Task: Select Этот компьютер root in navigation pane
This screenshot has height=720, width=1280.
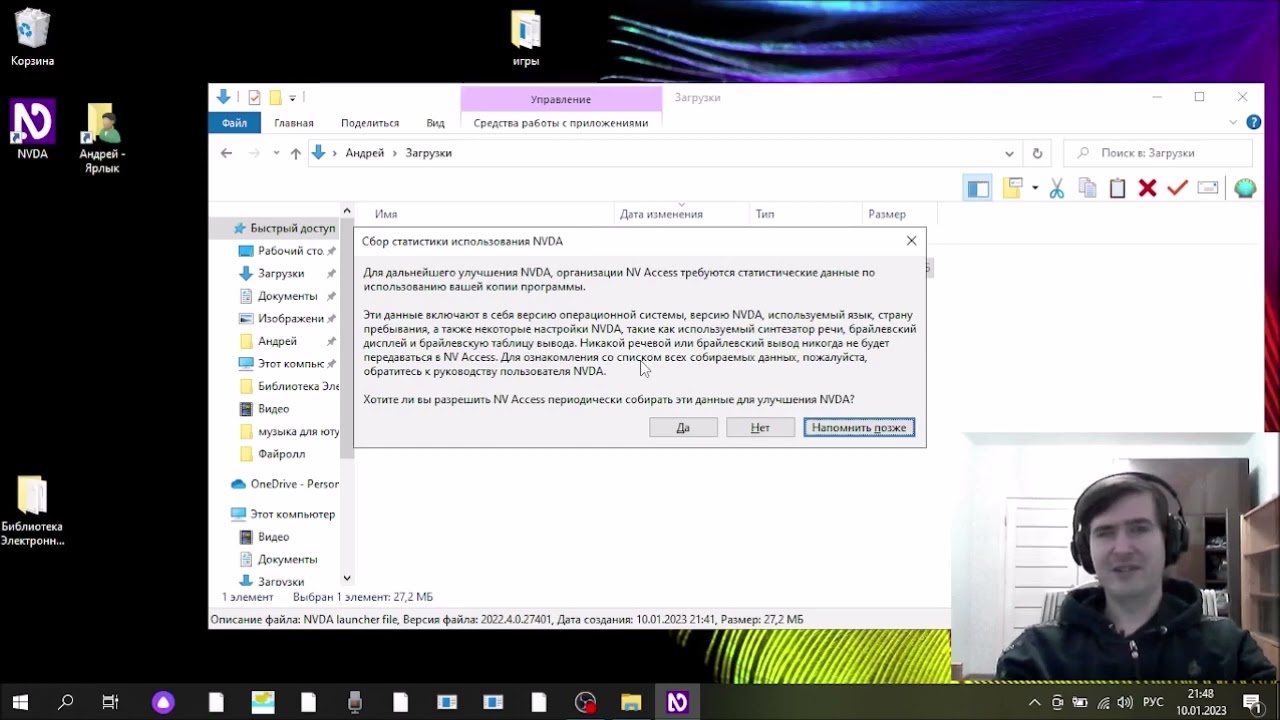Action: pyautogui.click(x=292, y=514)
